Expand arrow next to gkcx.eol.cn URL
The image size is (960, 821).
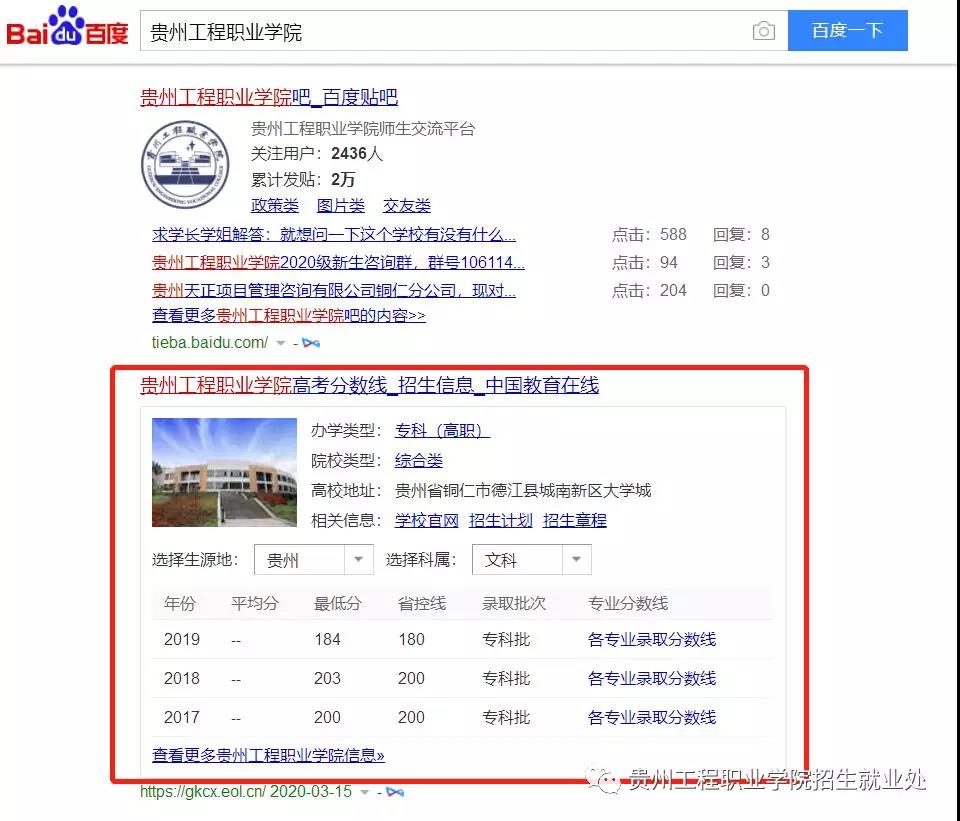(365, 792)
